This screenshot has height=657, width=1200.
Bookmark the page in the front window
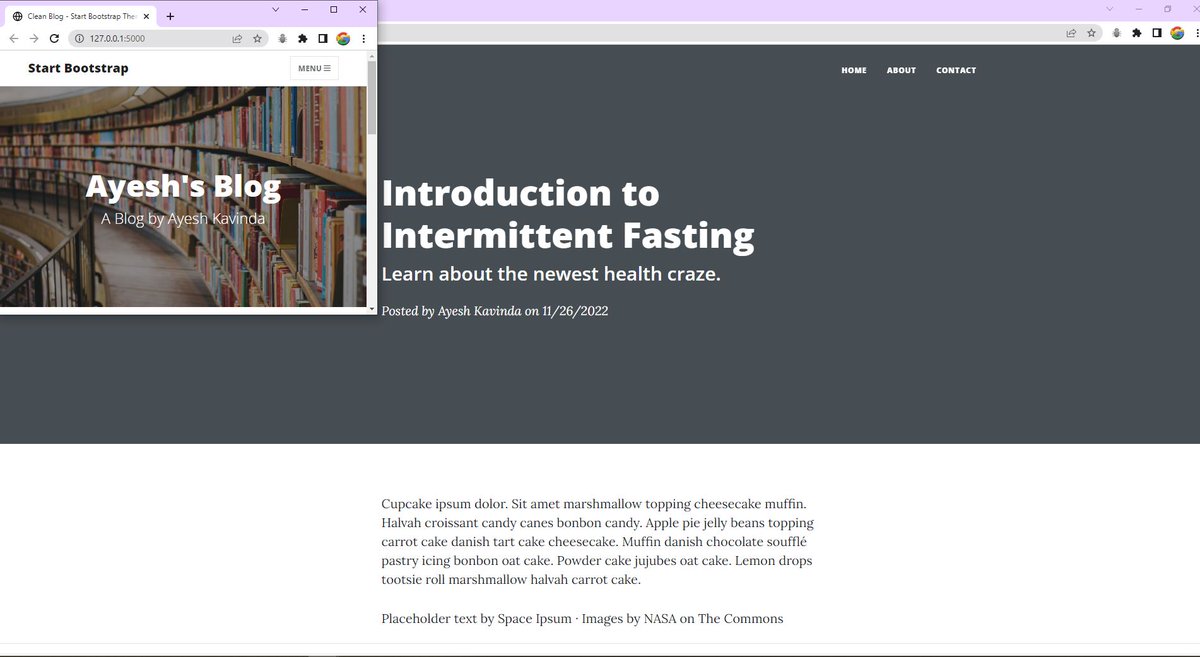257,39
